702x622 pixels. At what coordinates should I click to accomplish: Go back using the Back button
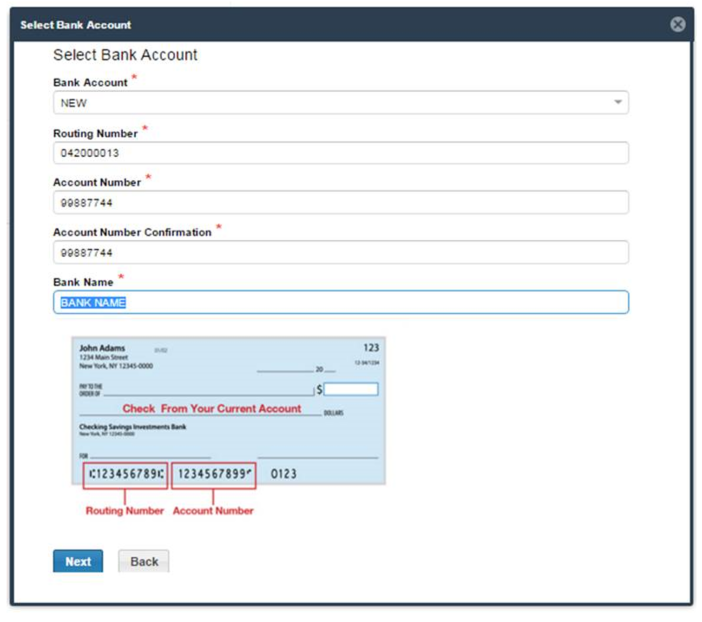click(x=144, y=561)
